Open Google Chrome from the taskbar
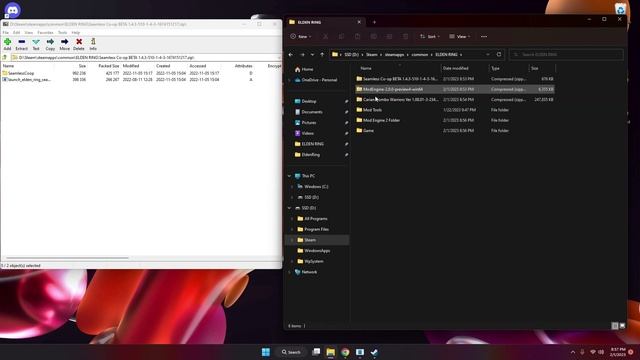This screenshot has height=360, width=640. (x=345, y=352)
